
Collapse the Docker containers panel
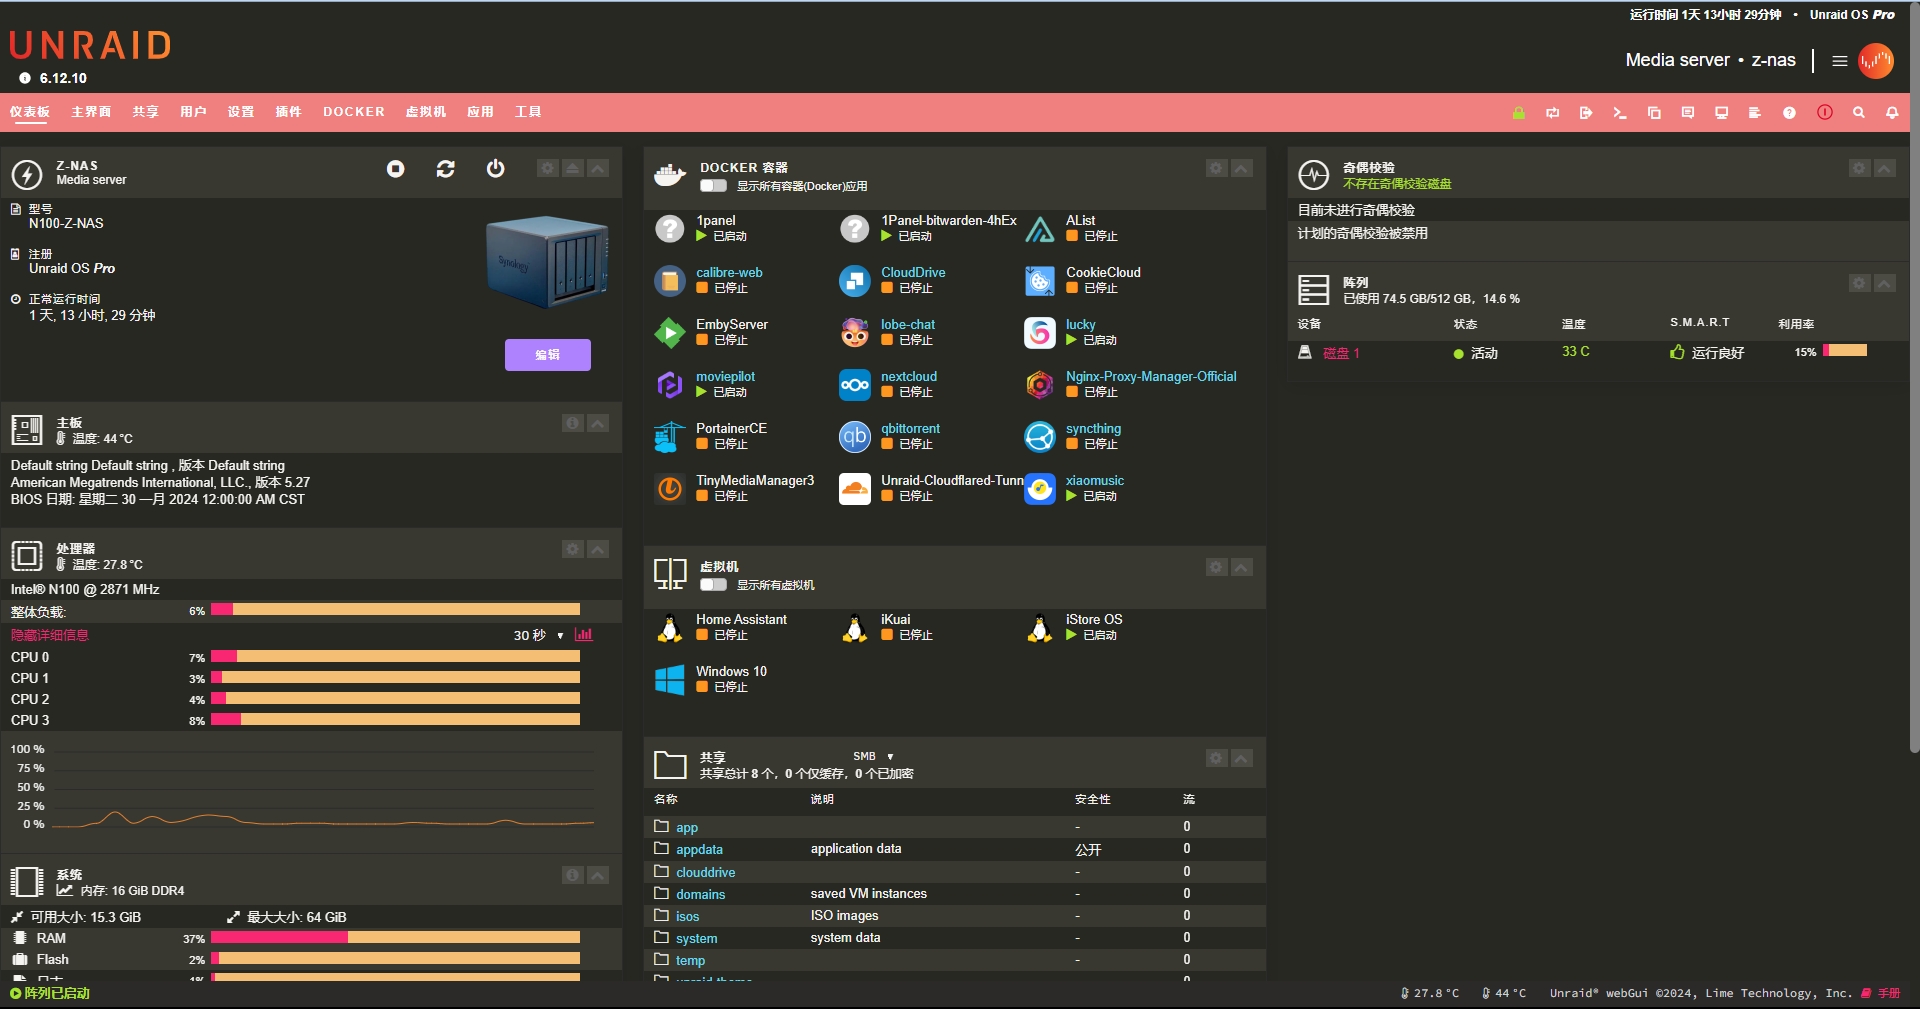point(1241,169)
